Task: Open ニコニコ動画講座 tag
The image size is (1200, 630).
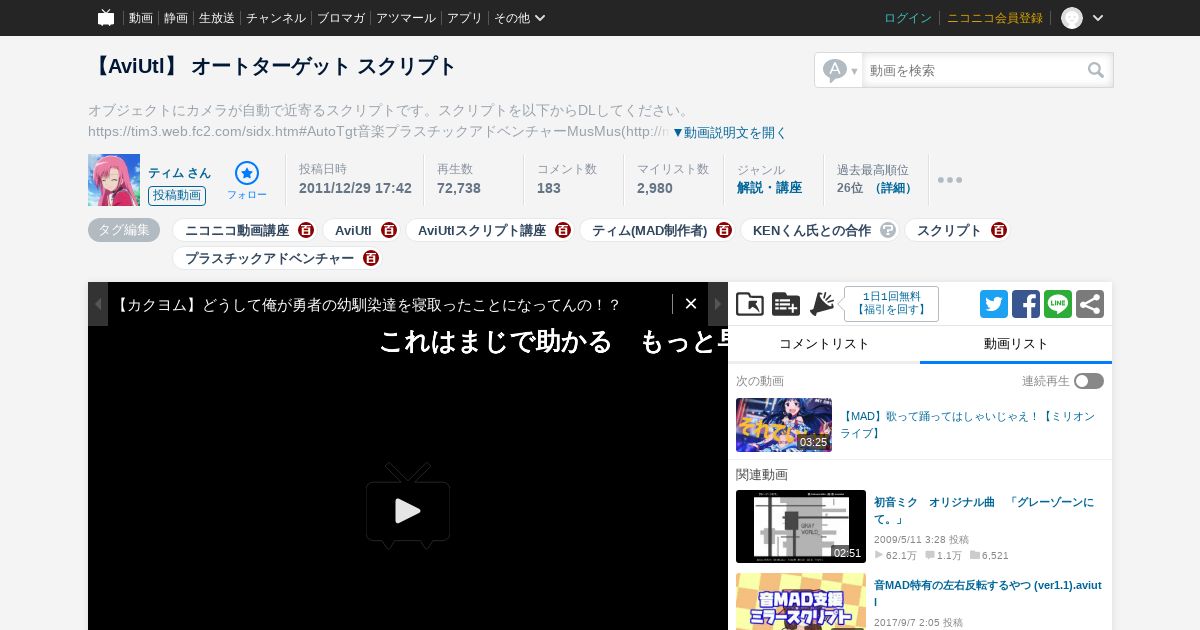Action: (237, 230)
